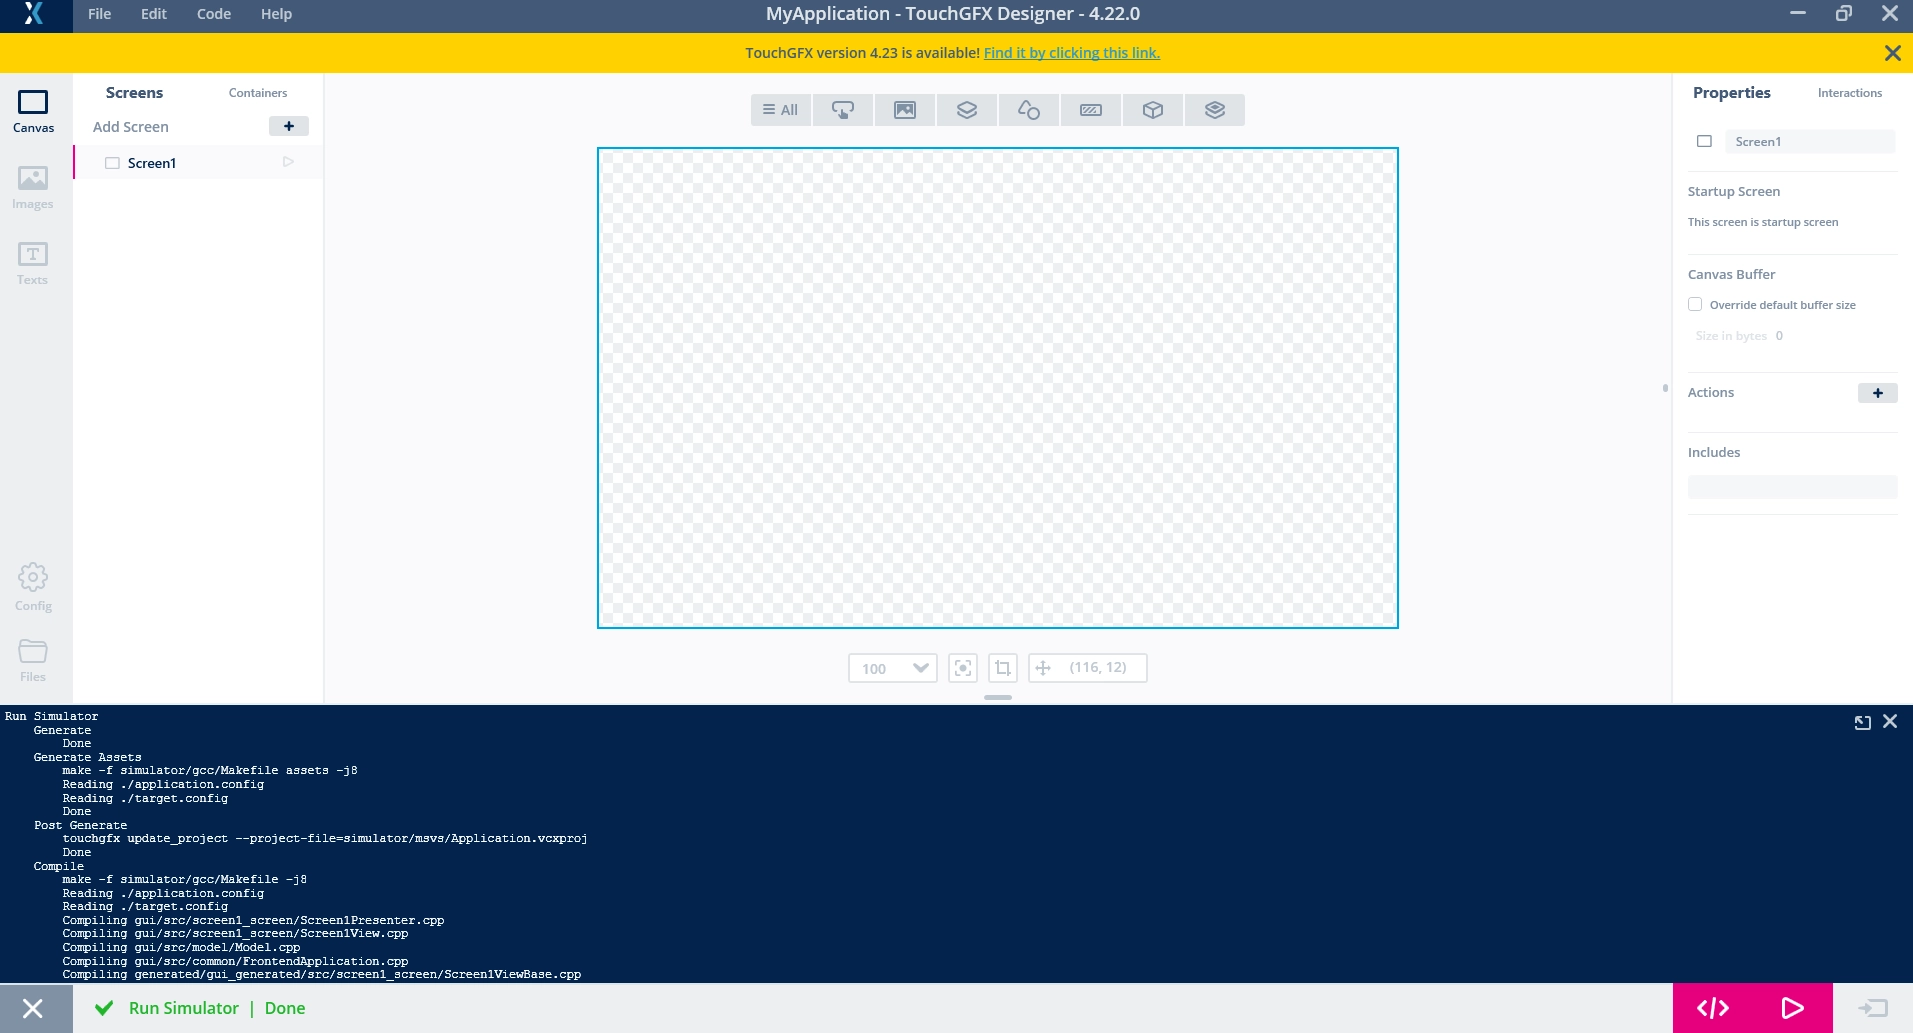Open the 3D cube widget category
This screenshot has width=1913, height=1033.
click(1153, 110)
